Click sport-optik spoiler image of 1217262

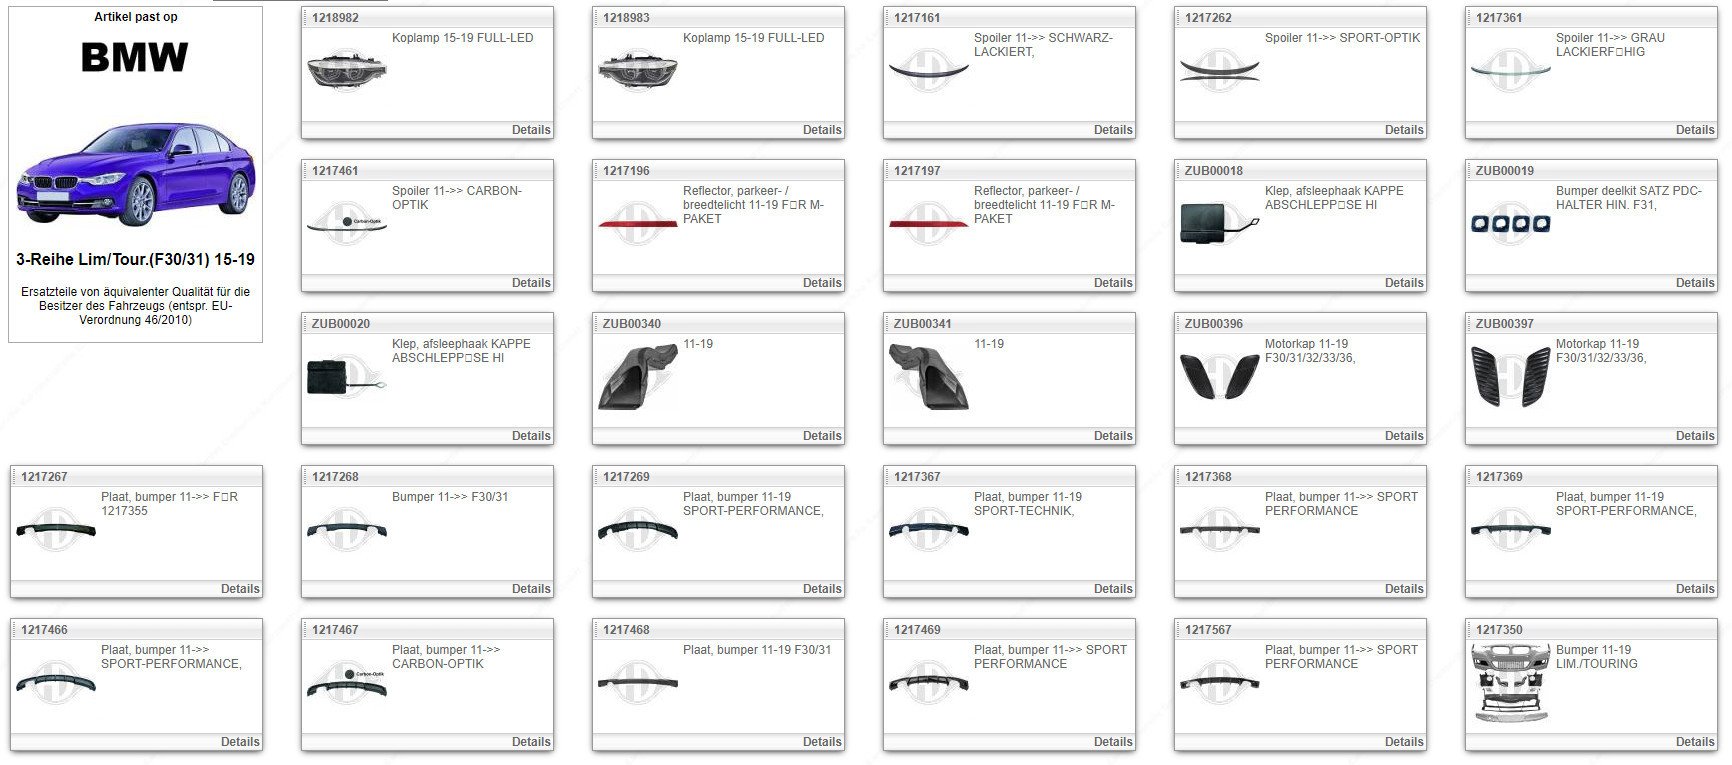1219,70
